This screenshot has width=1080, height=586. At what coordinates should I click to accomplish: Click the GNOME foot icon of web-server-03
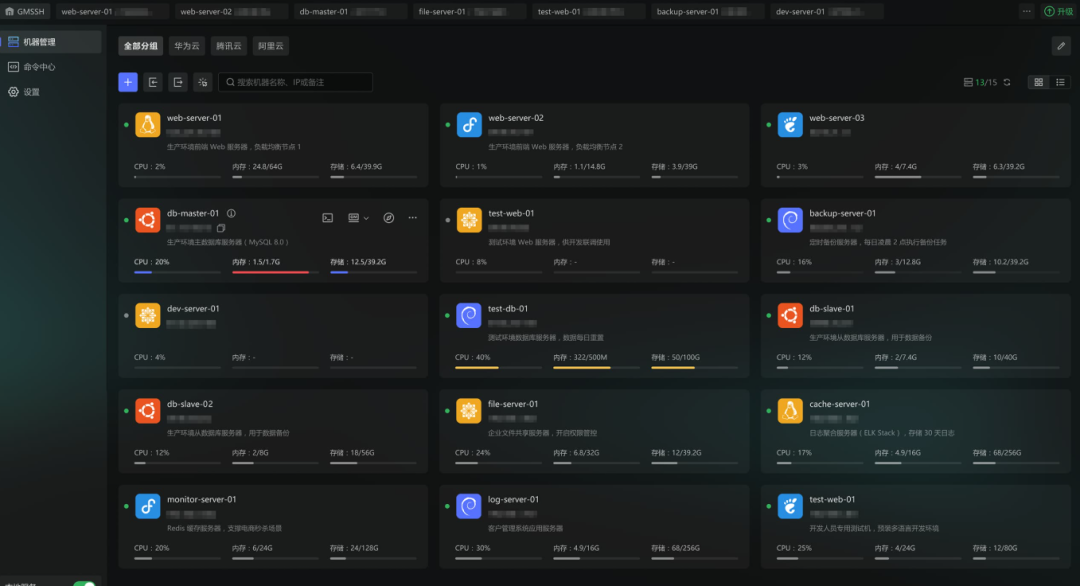pyautogui.click(x=790, y=125)
